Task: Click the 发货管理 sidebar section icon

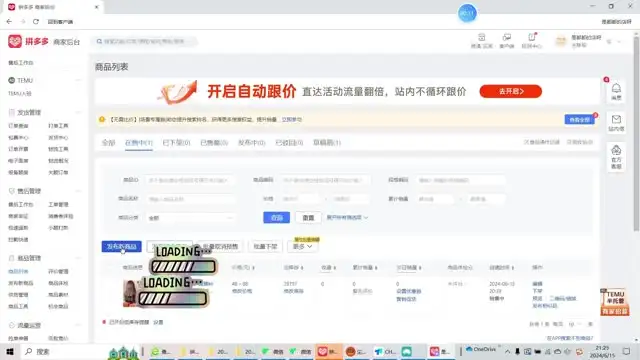Action: [11, 112]
